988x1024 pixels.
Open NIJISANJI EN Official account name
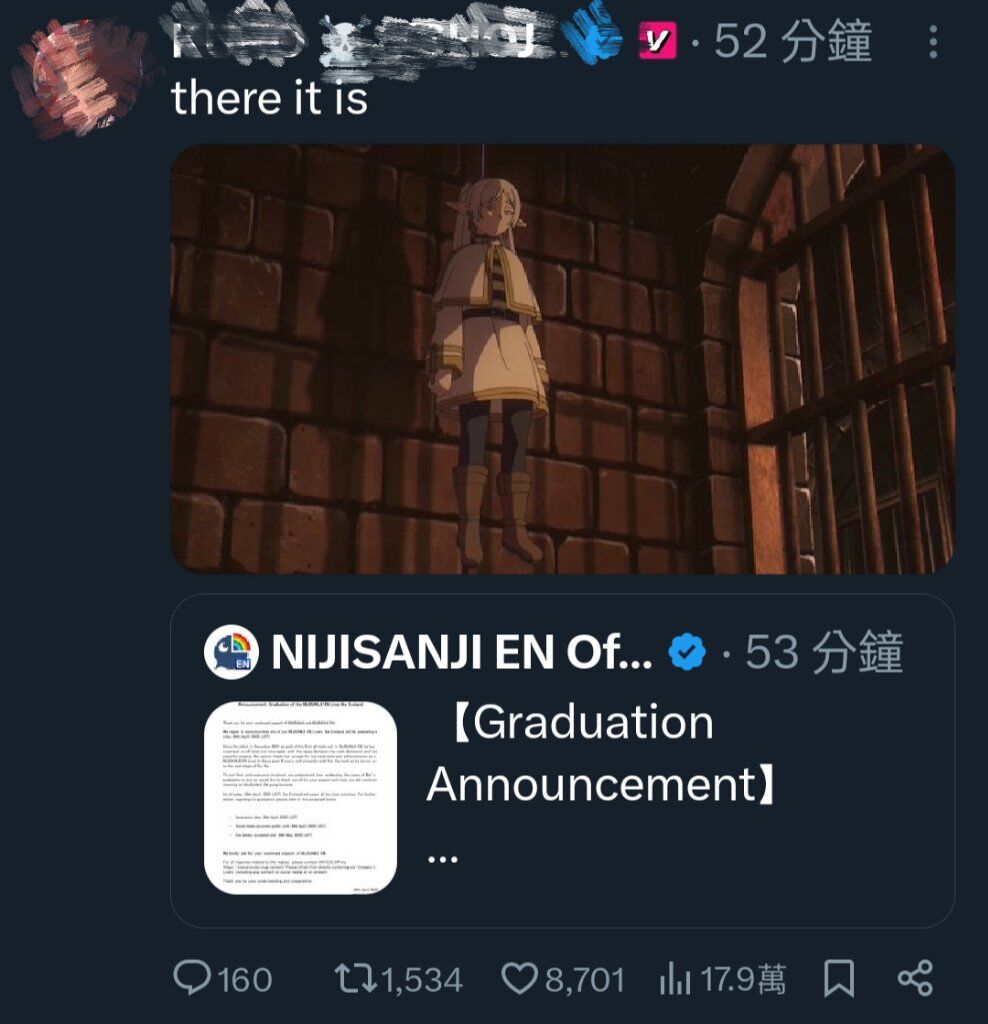tap(462, 652)
